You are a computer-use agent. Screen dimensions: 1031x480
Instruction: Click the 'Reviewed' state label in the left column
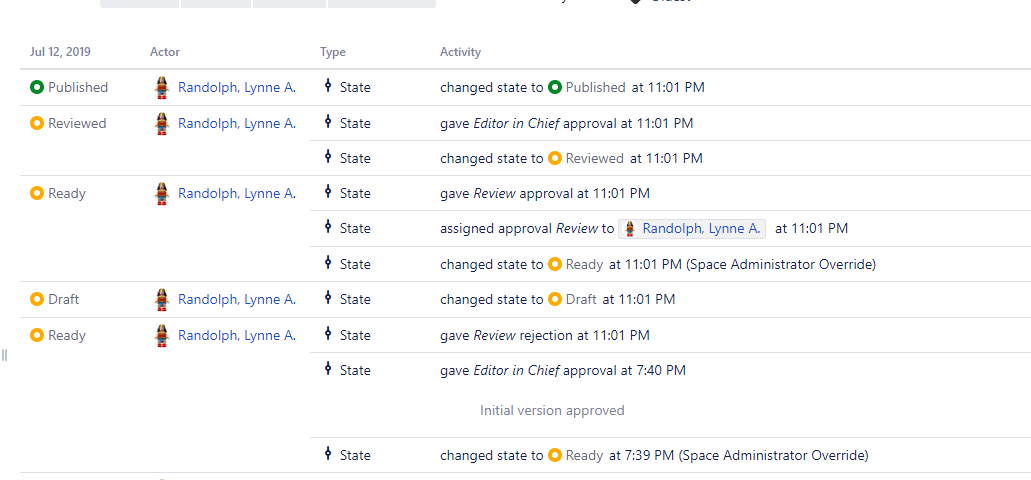tap(77, 123)
